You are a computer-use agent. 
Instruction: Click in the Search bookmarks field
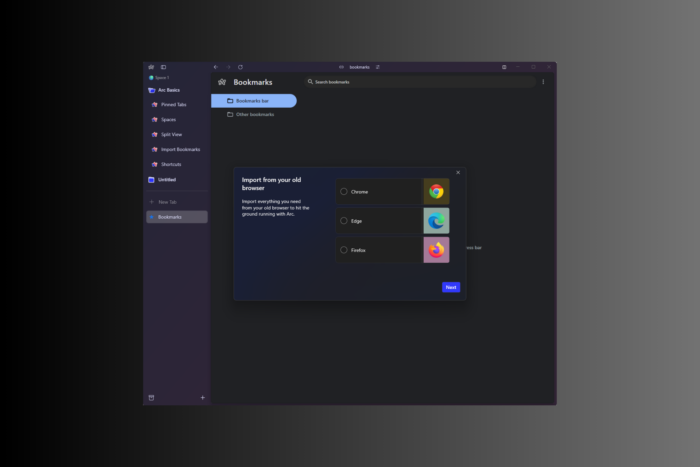[420, 82]
